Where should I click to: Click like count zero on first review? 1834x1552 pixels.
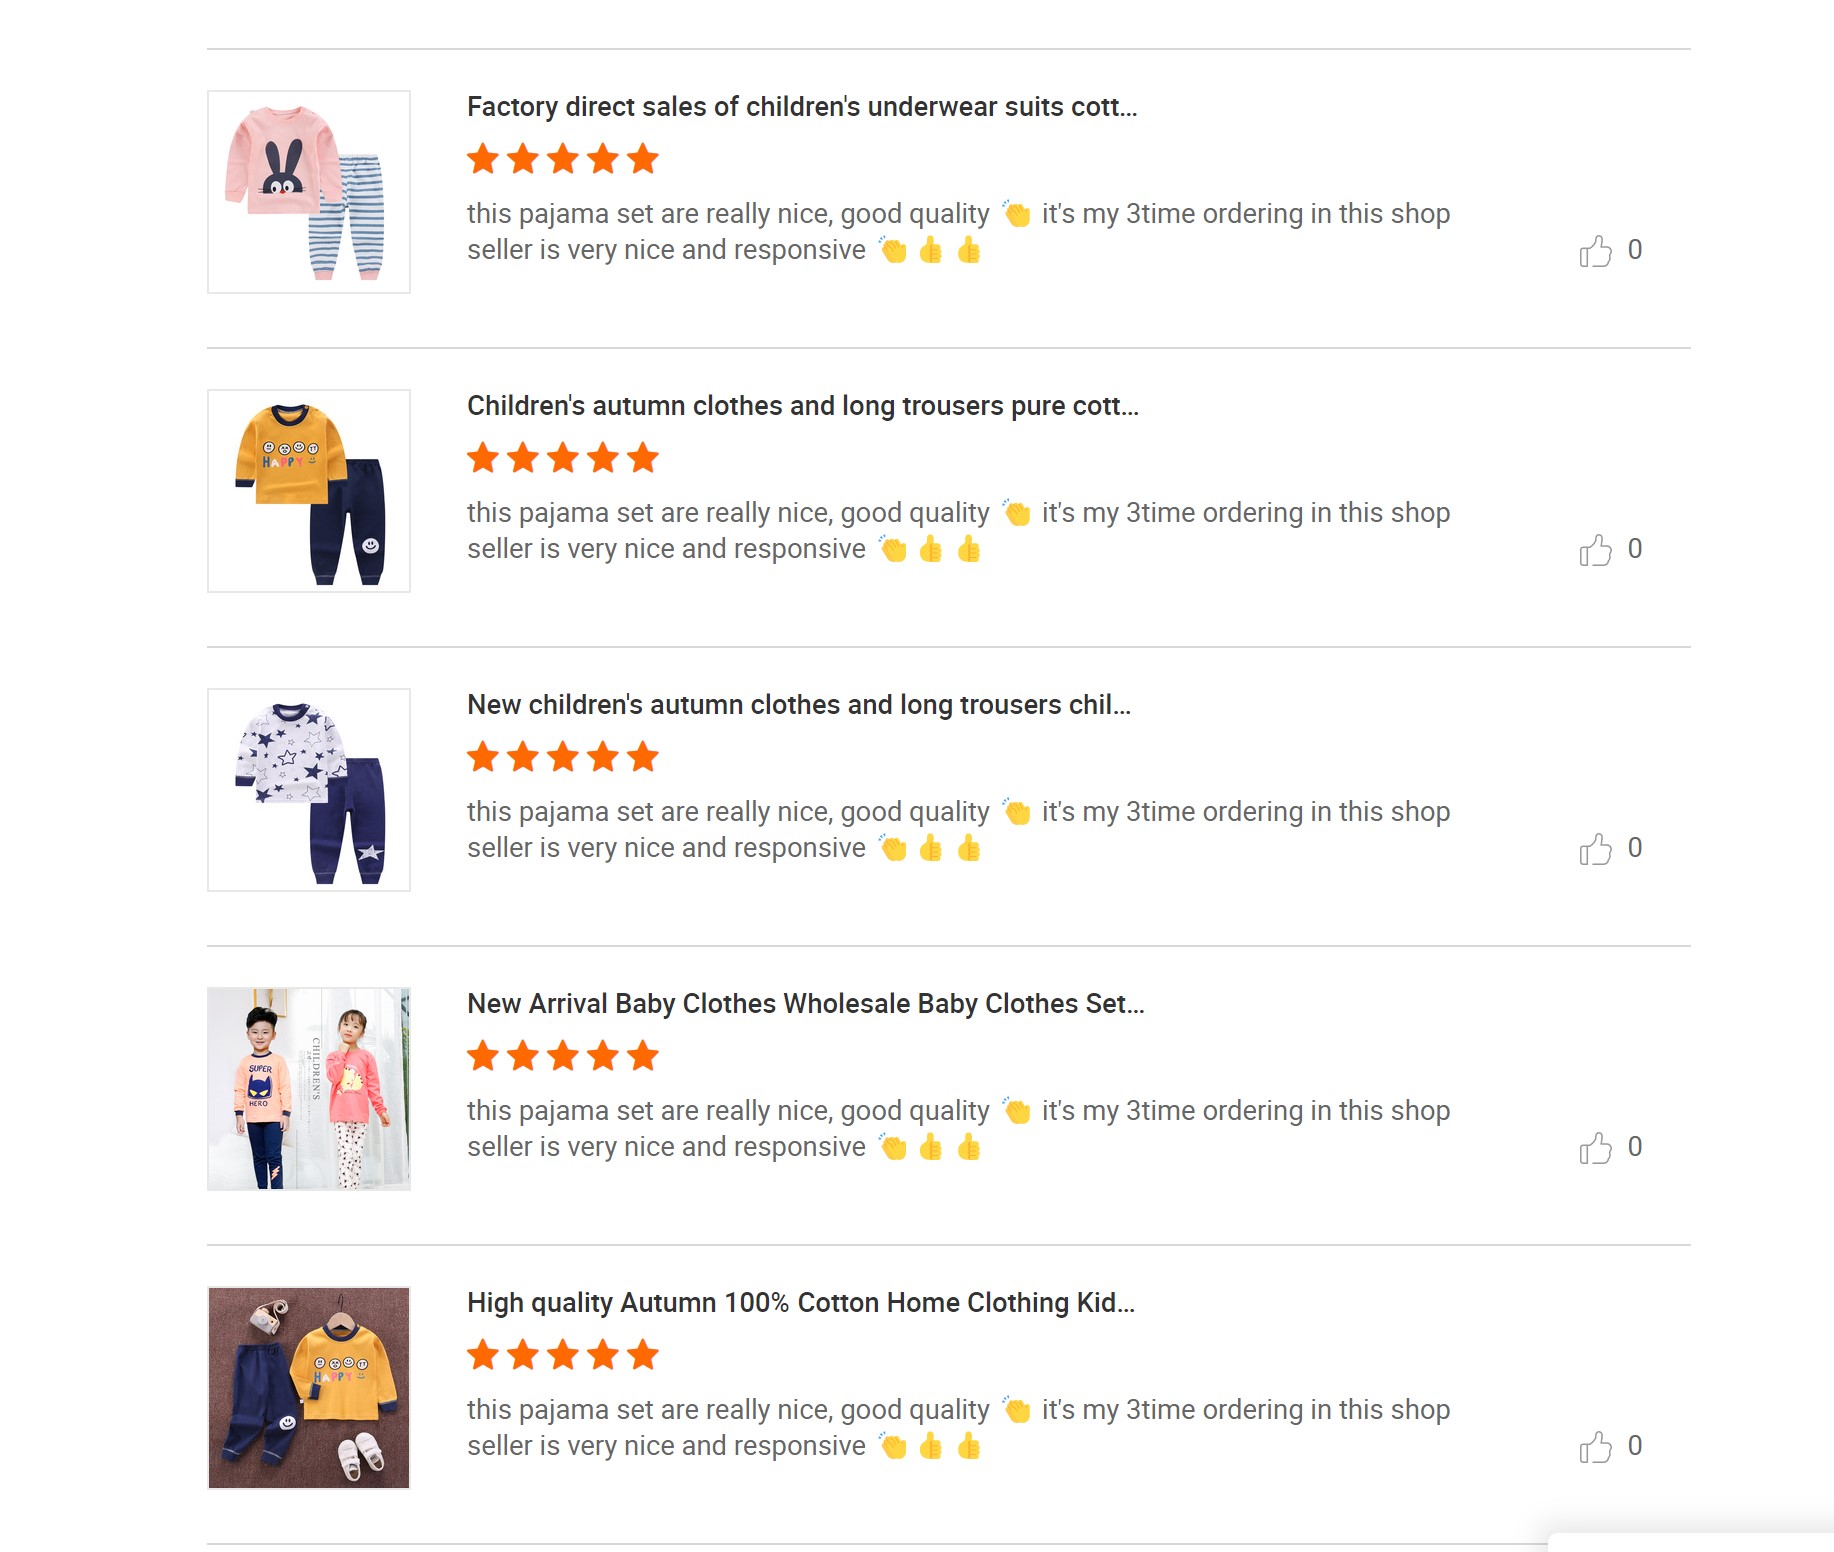click(x=1635, y=250)
